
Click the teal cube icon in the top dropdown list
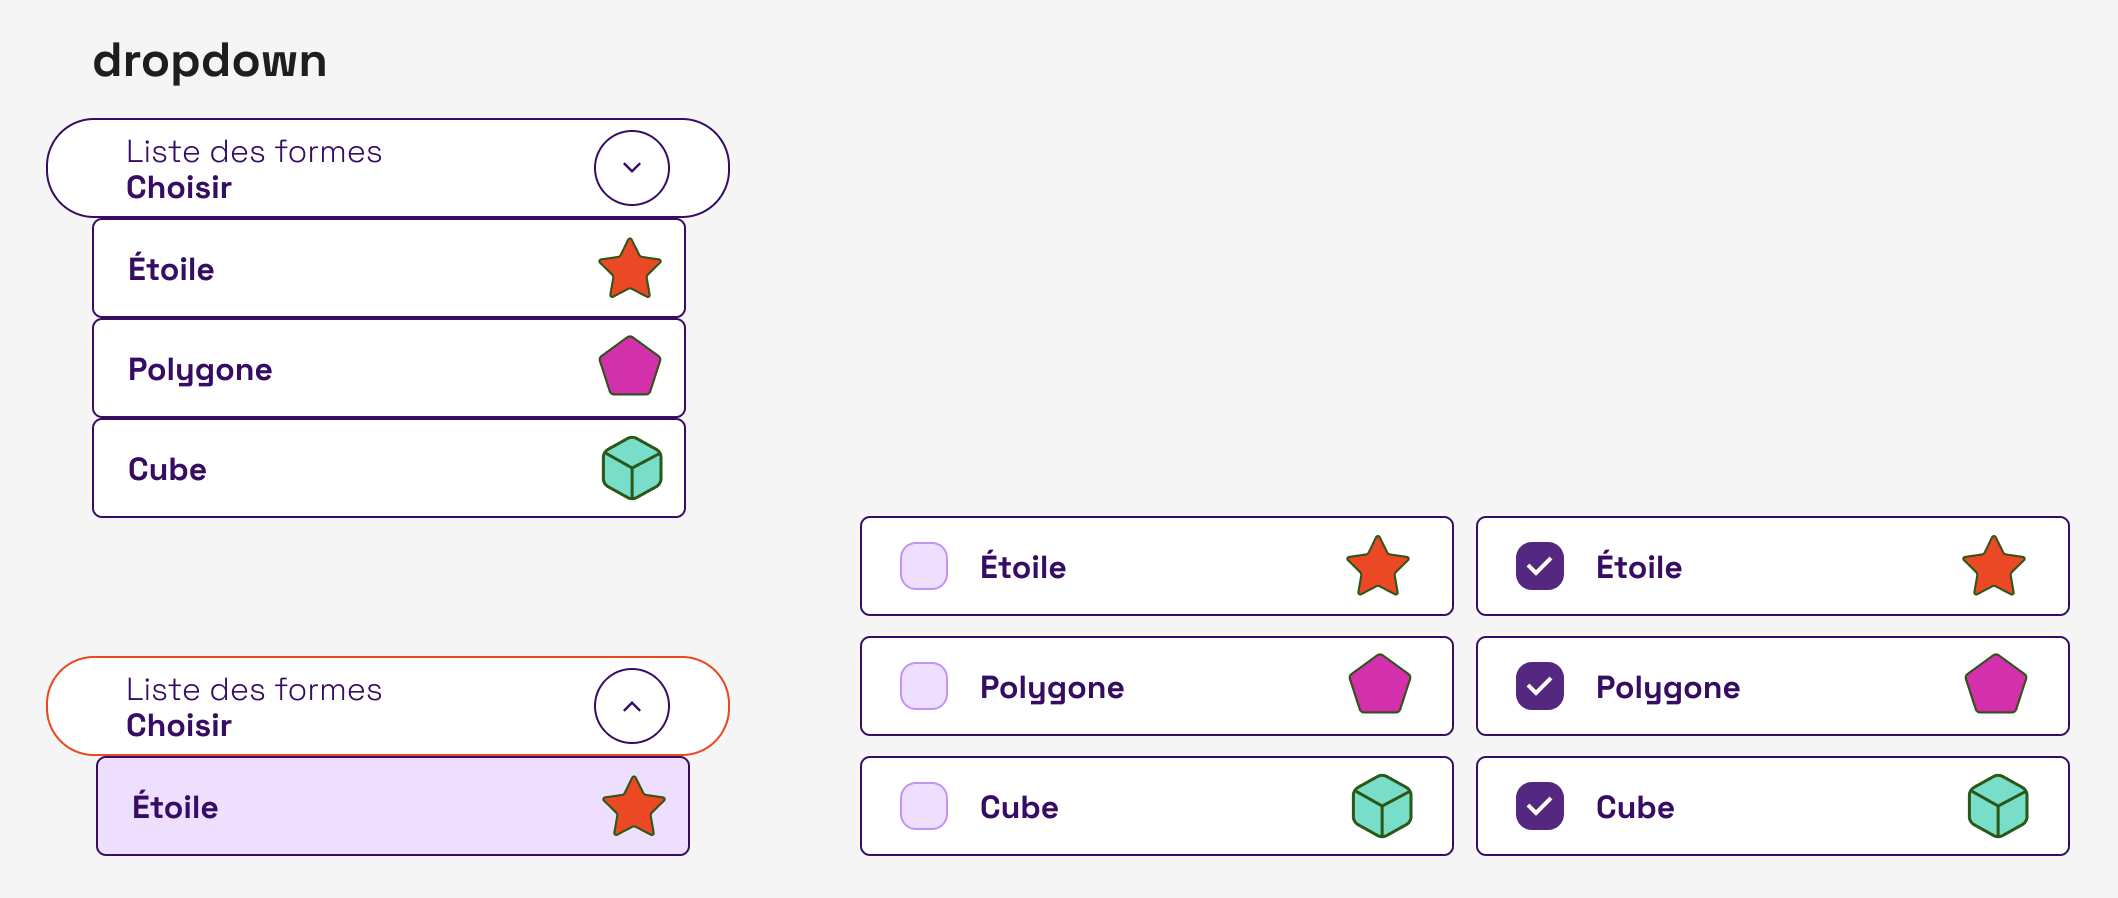click(632, 468)
